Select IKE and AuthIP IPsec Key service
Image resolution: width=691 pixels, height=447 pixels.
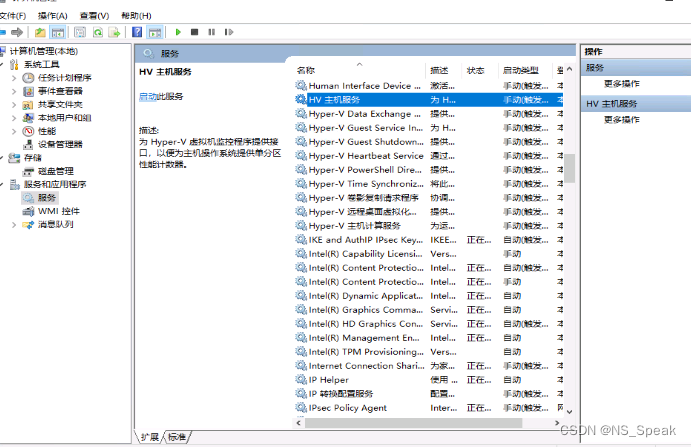(429, 240)
